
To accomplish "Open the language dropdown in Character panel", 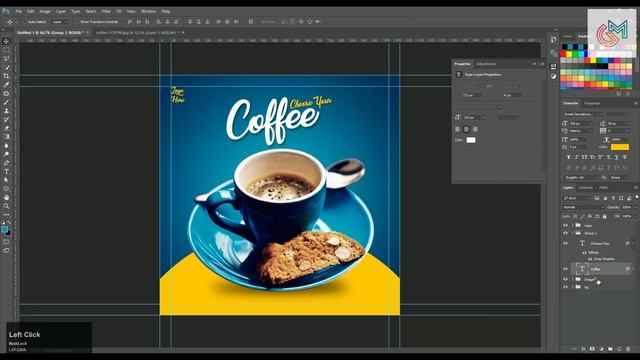I will pyautogui.click(x=581, y=178).
